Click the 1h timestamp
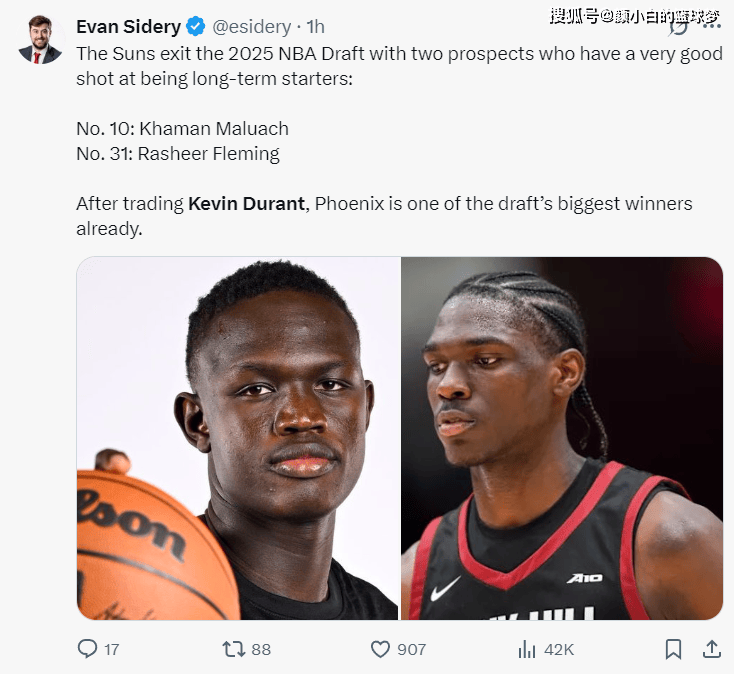The image size is (734, 674). [x=316, y=27]
